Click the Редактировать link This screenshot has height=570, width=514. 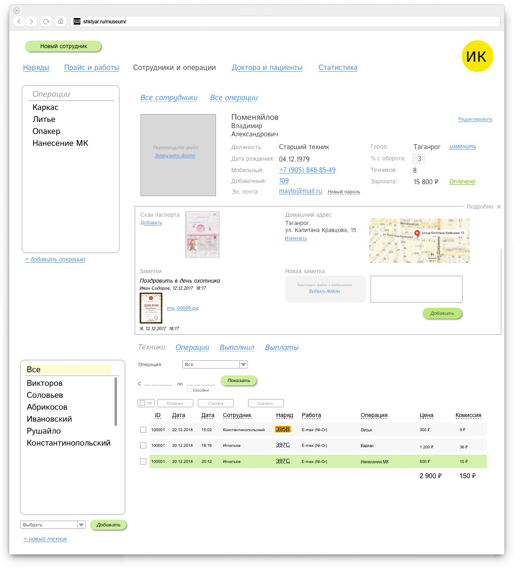point(475,119)
